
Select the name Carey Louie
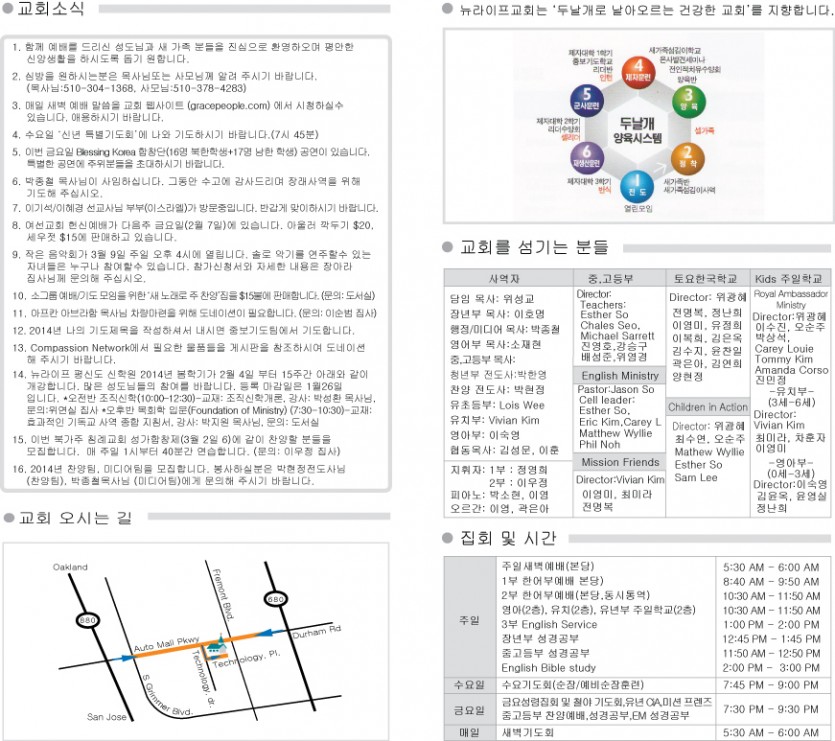tap(784, 349)
